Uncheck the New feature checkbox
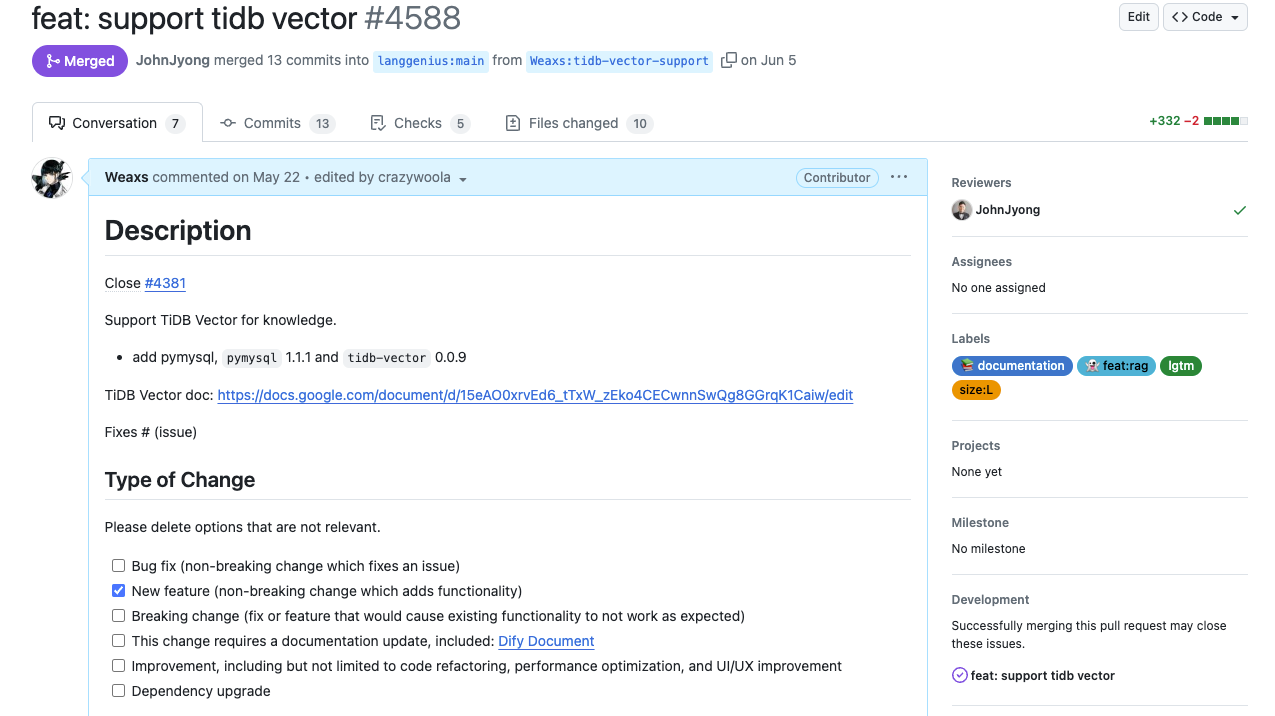This screenshot has width=1275, height=716. 119,591
